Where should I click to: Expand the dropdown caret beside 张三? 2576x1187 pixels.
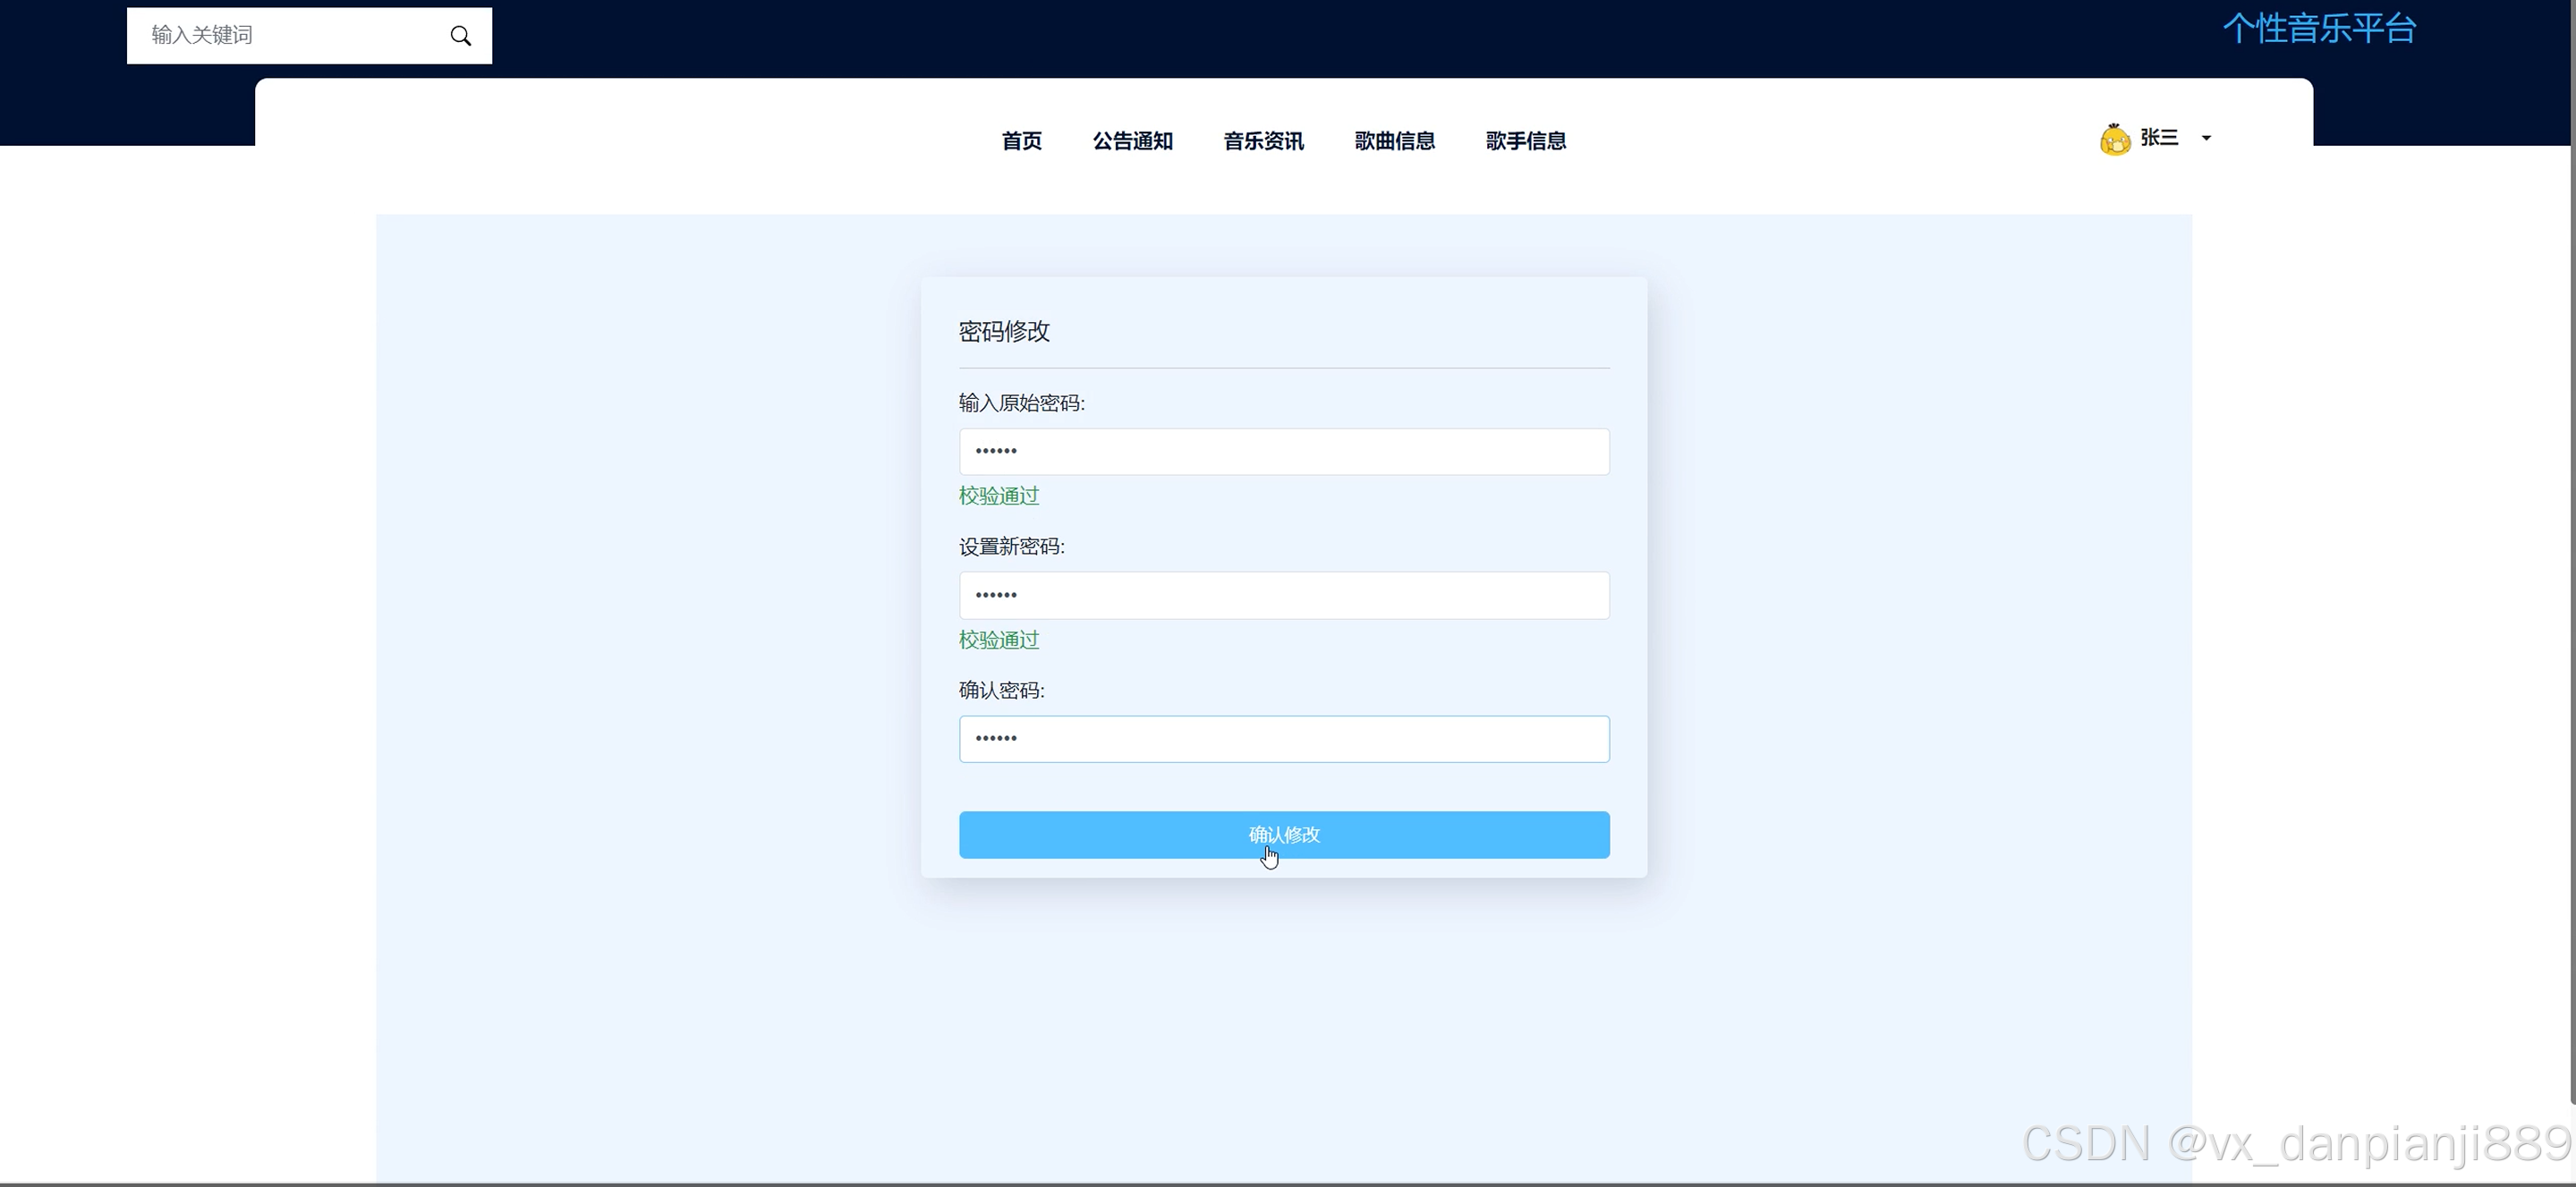point(2206,138)
